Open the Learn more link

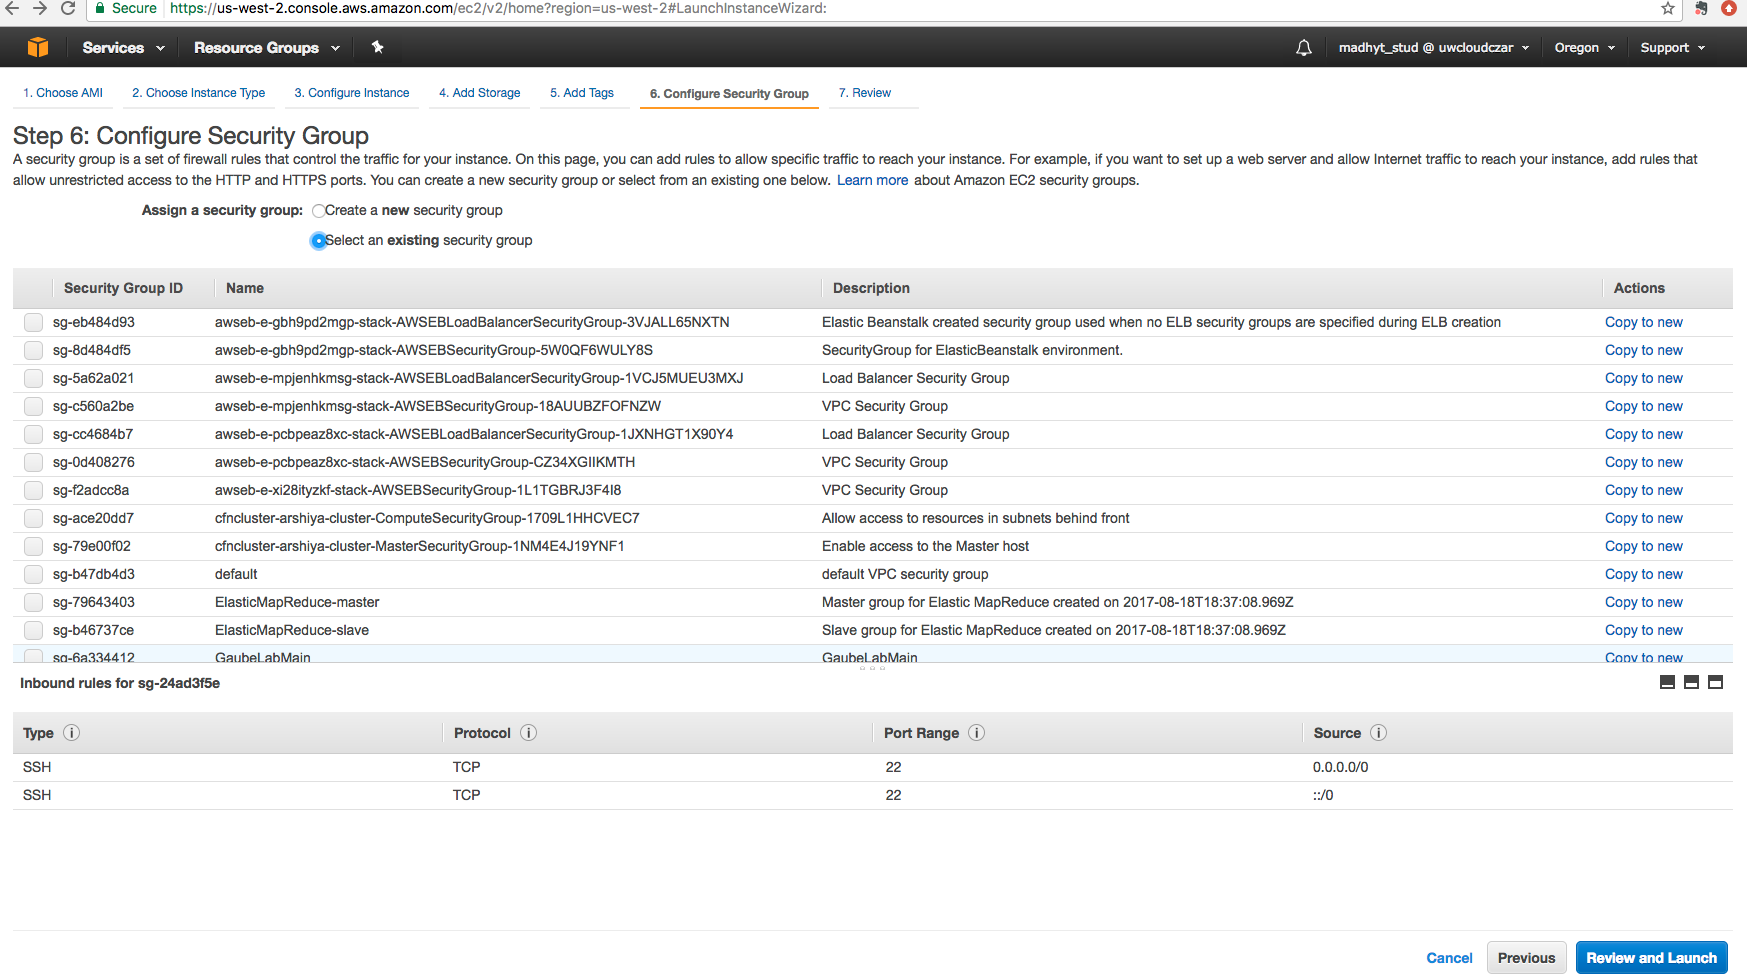872,181
